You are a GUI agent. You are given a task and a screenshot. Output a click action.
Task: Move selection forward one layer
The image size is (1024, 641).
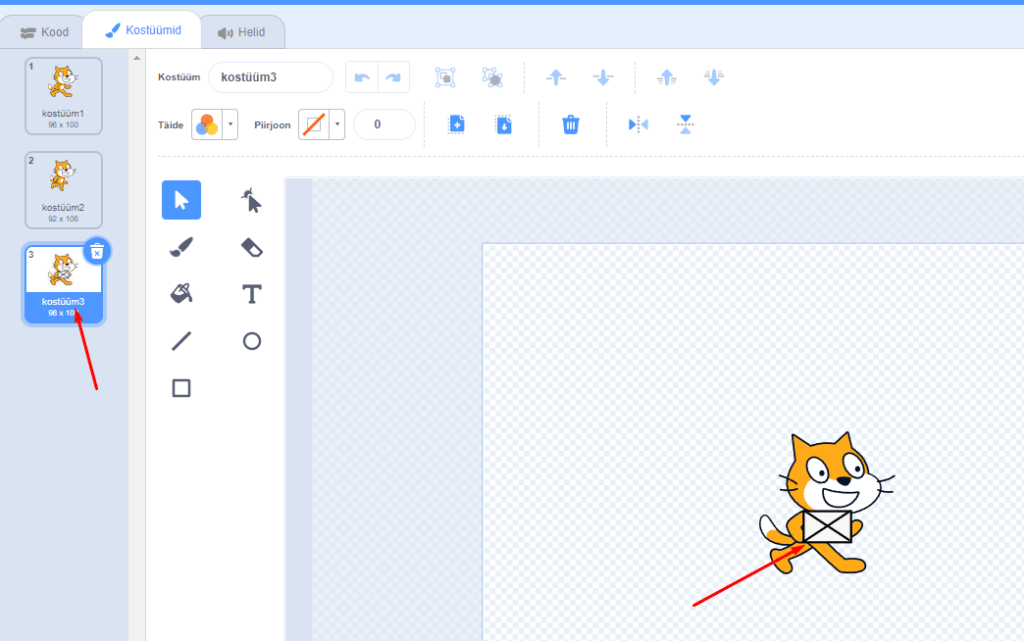(556, 78)
